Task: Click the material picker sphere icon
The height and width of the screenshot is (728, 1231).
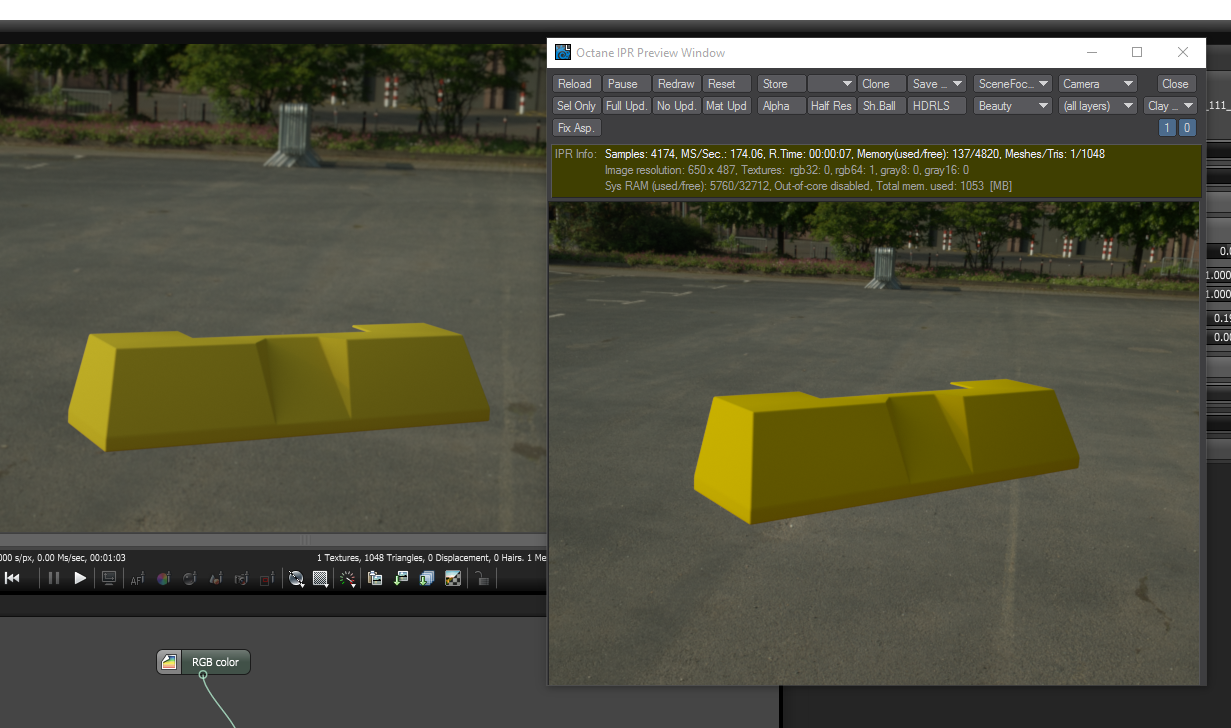Action: click(x=189, y=578)
